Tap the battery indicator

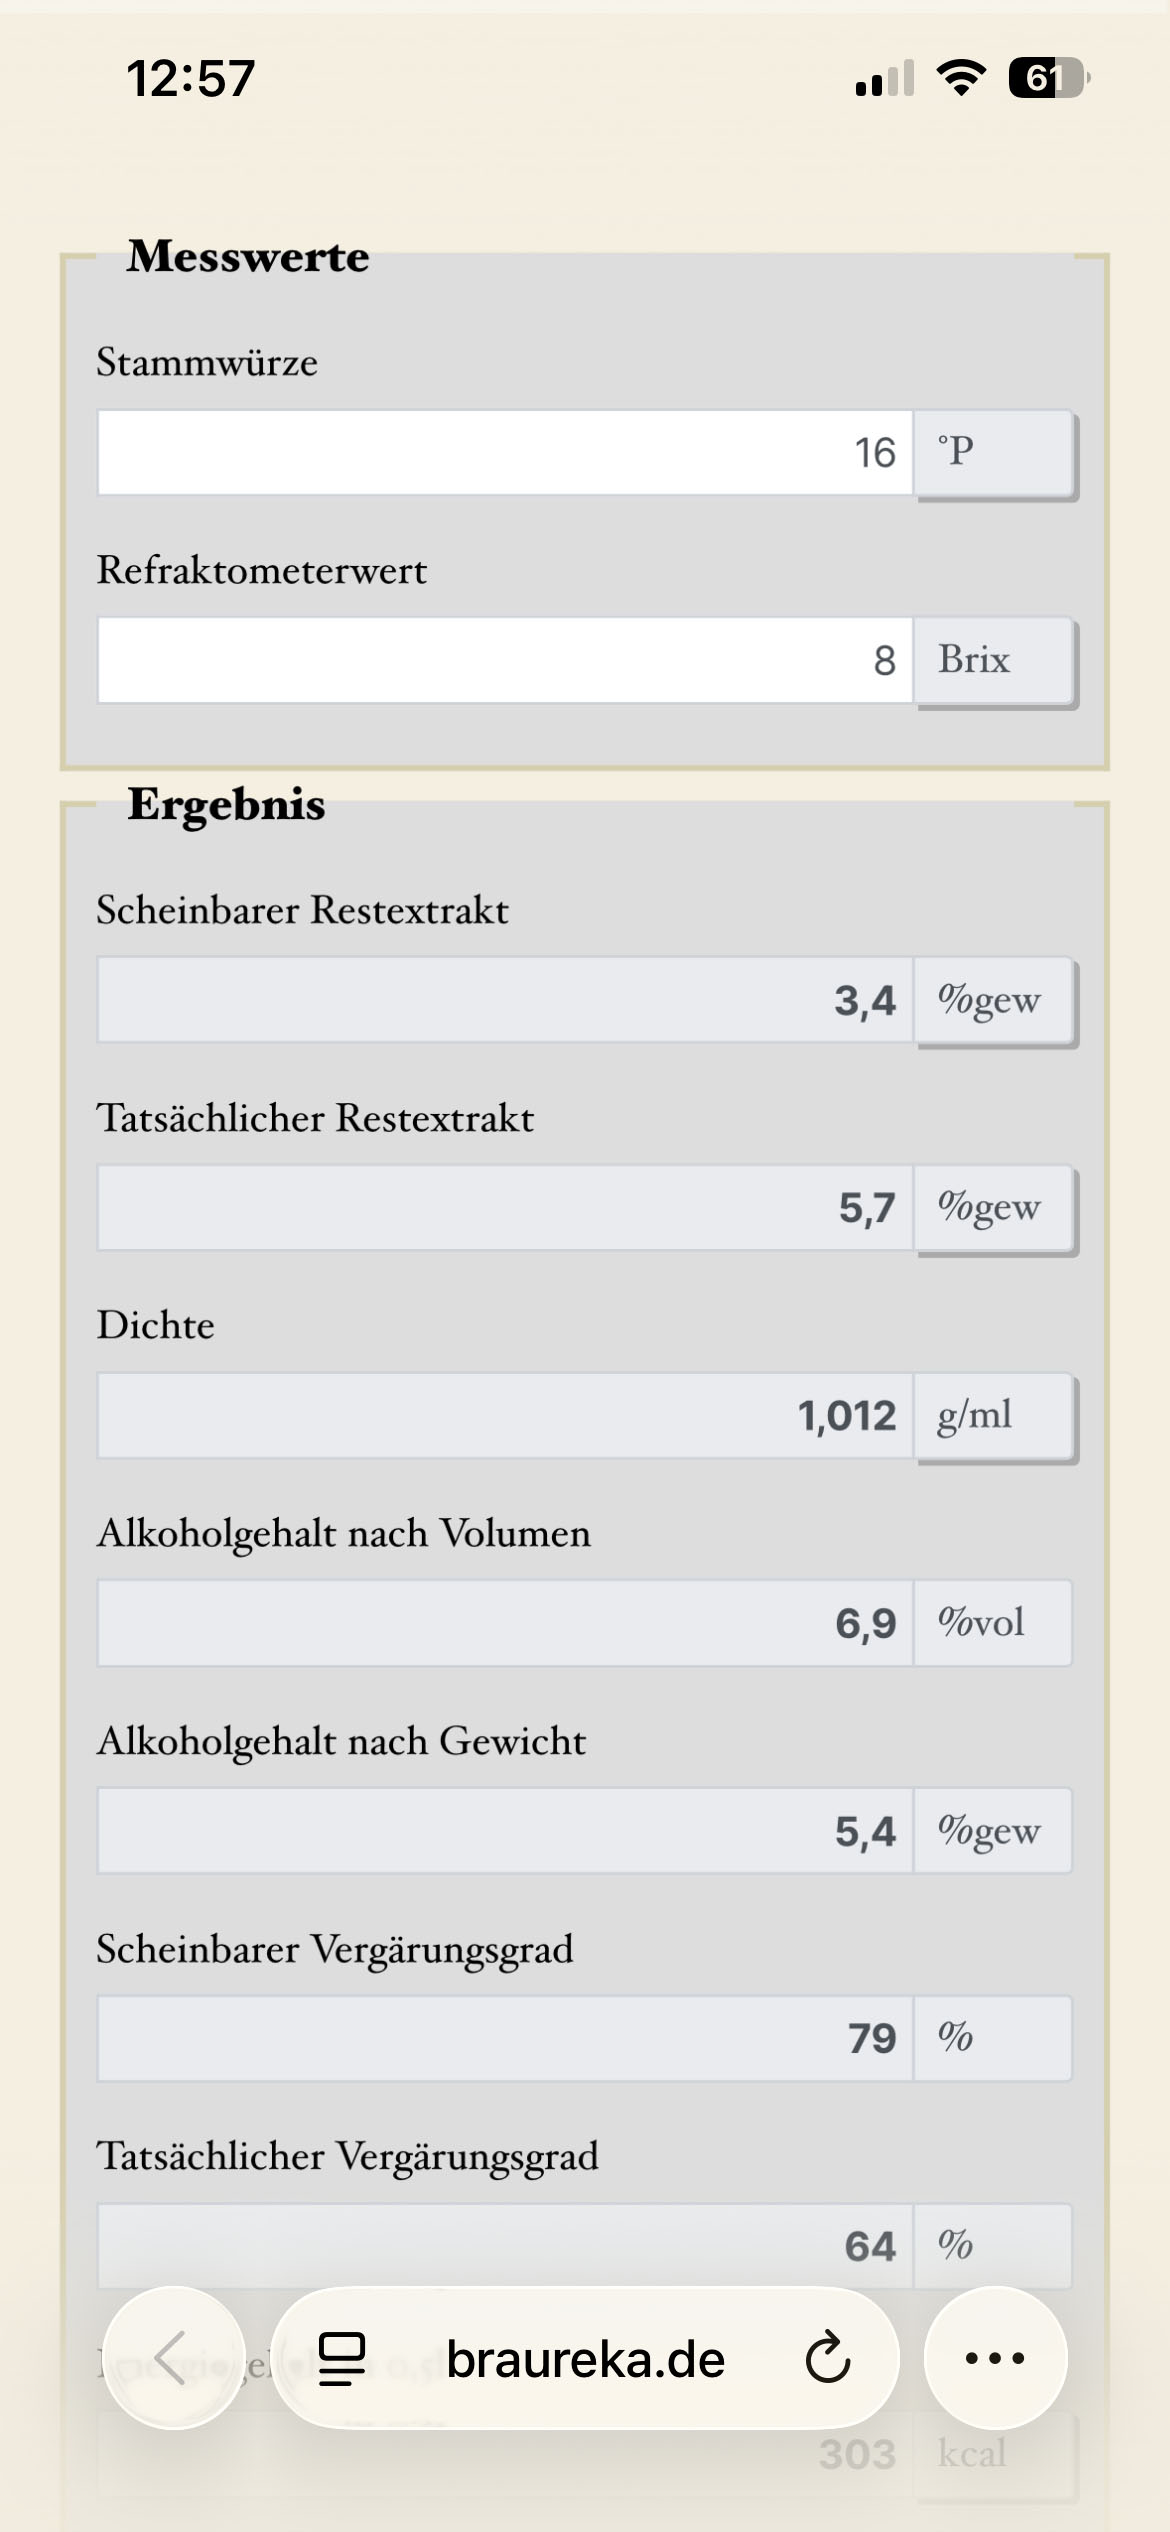point(1048,78)
